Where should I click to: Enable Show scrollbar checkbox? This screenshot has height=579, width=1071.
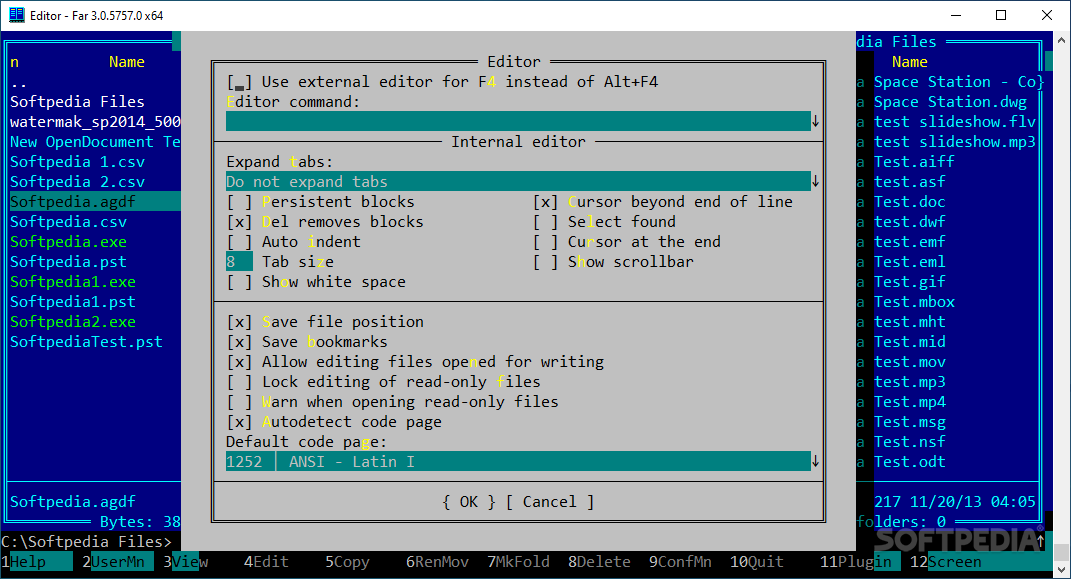pos(545,262)
